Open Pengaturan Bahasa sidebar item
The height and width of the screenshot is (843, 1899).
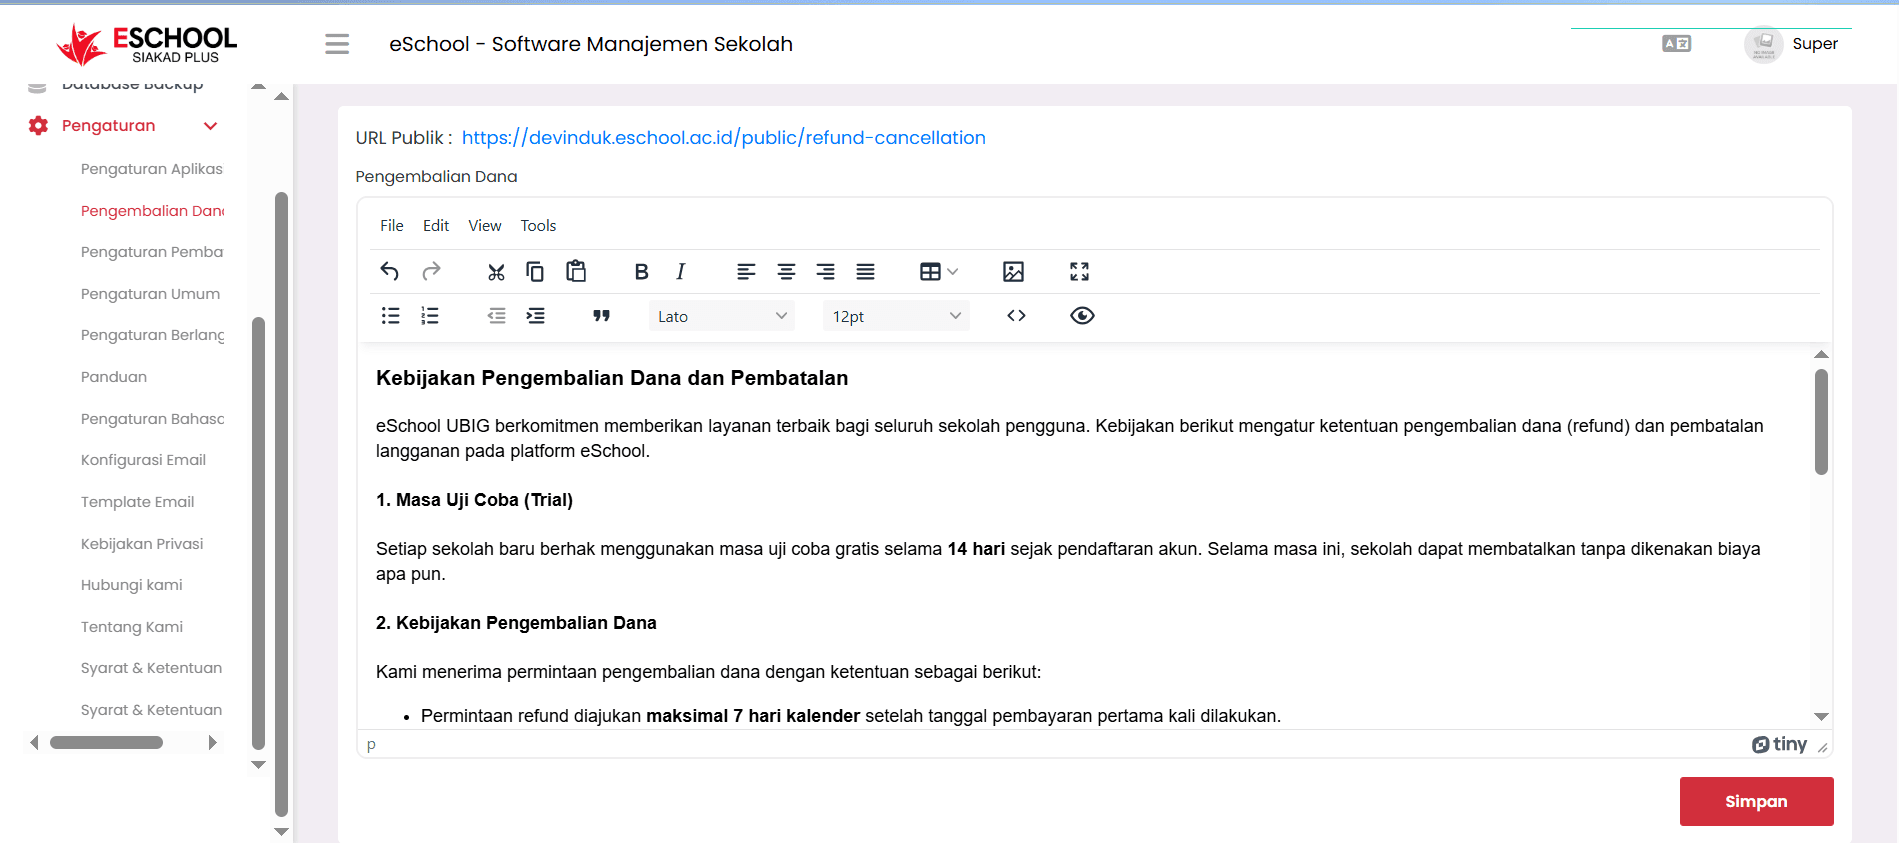click(152, 419)
